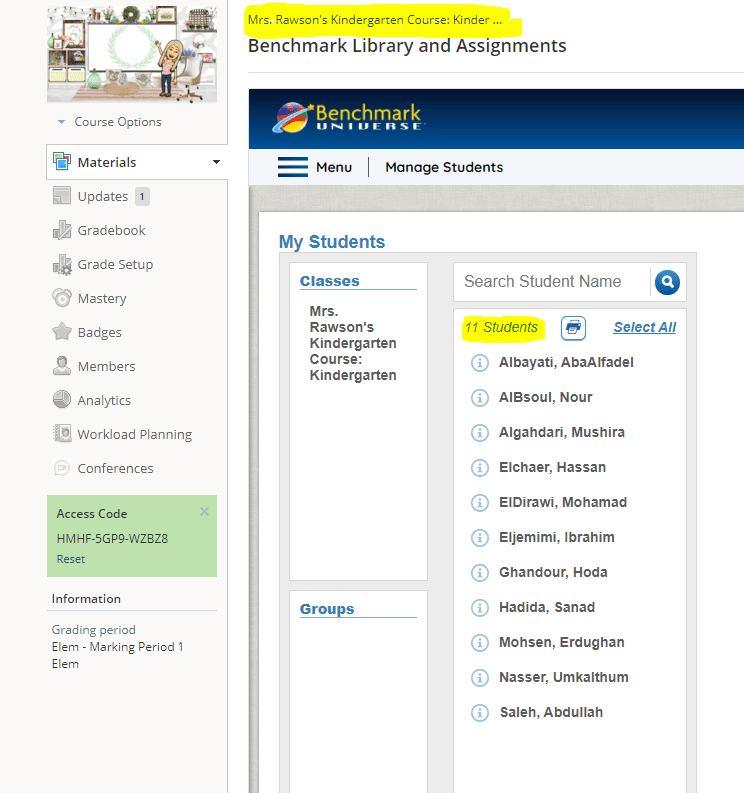The image size is (744, 793).
Task: Go to the Gradebook page
Action: pos(111,230)
